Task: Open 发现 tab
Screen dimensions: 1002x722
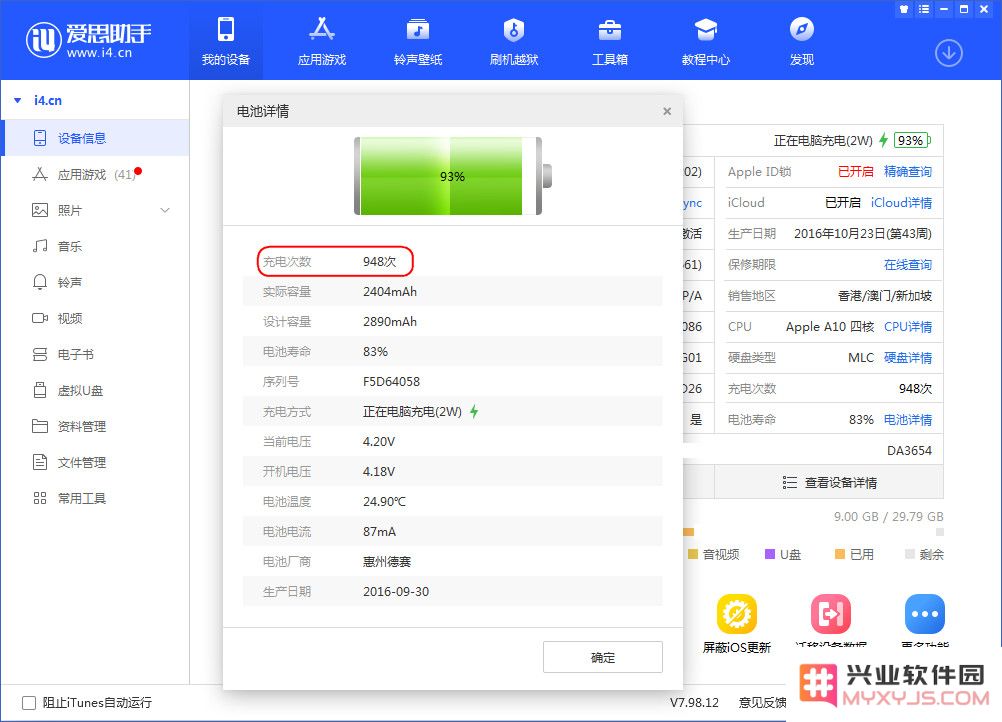Action: point(801,41)
